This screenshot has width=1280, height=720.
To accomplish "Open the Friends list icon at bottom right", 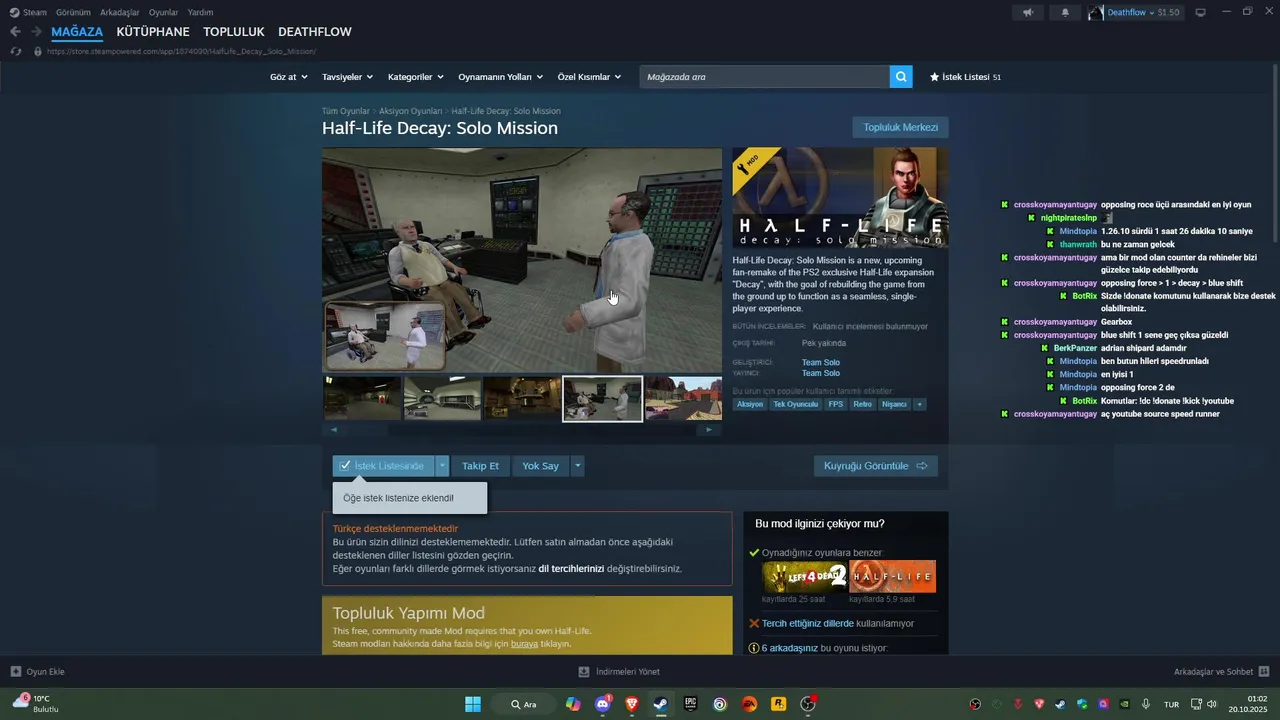I will (x=1264, y=672).
